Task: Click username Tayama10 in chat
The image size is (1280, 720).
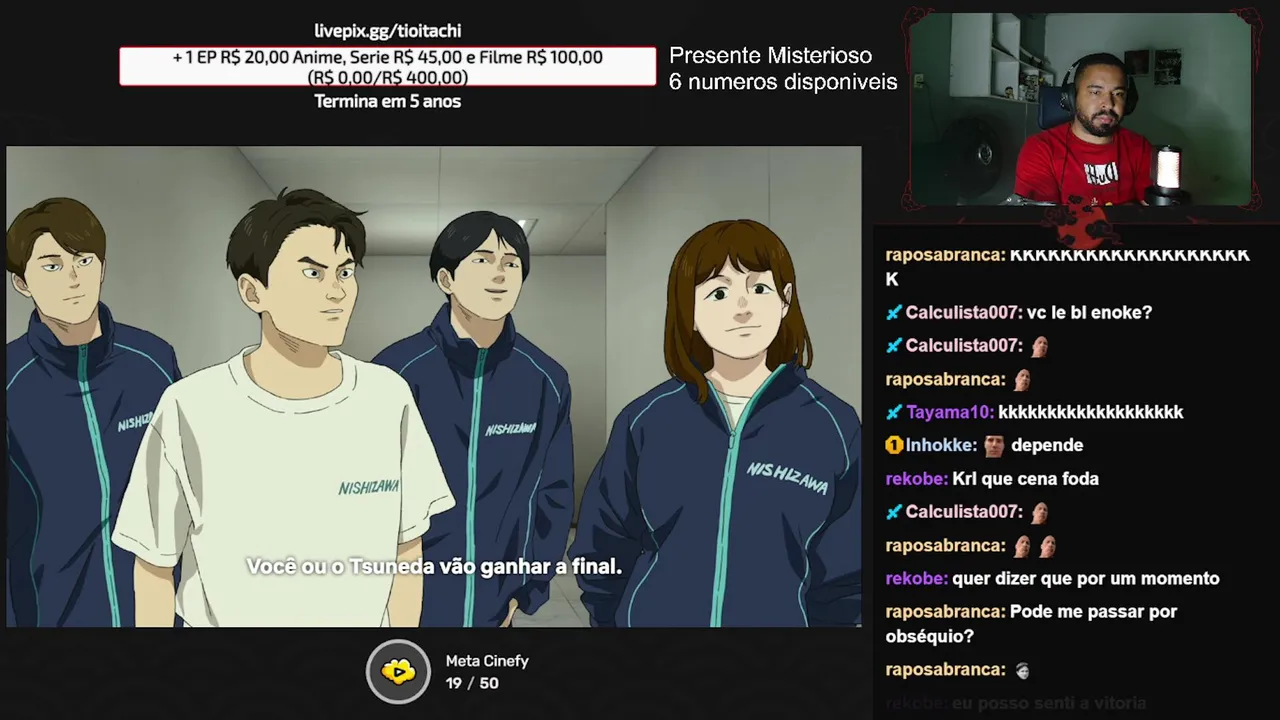Action: click(950, 412)
